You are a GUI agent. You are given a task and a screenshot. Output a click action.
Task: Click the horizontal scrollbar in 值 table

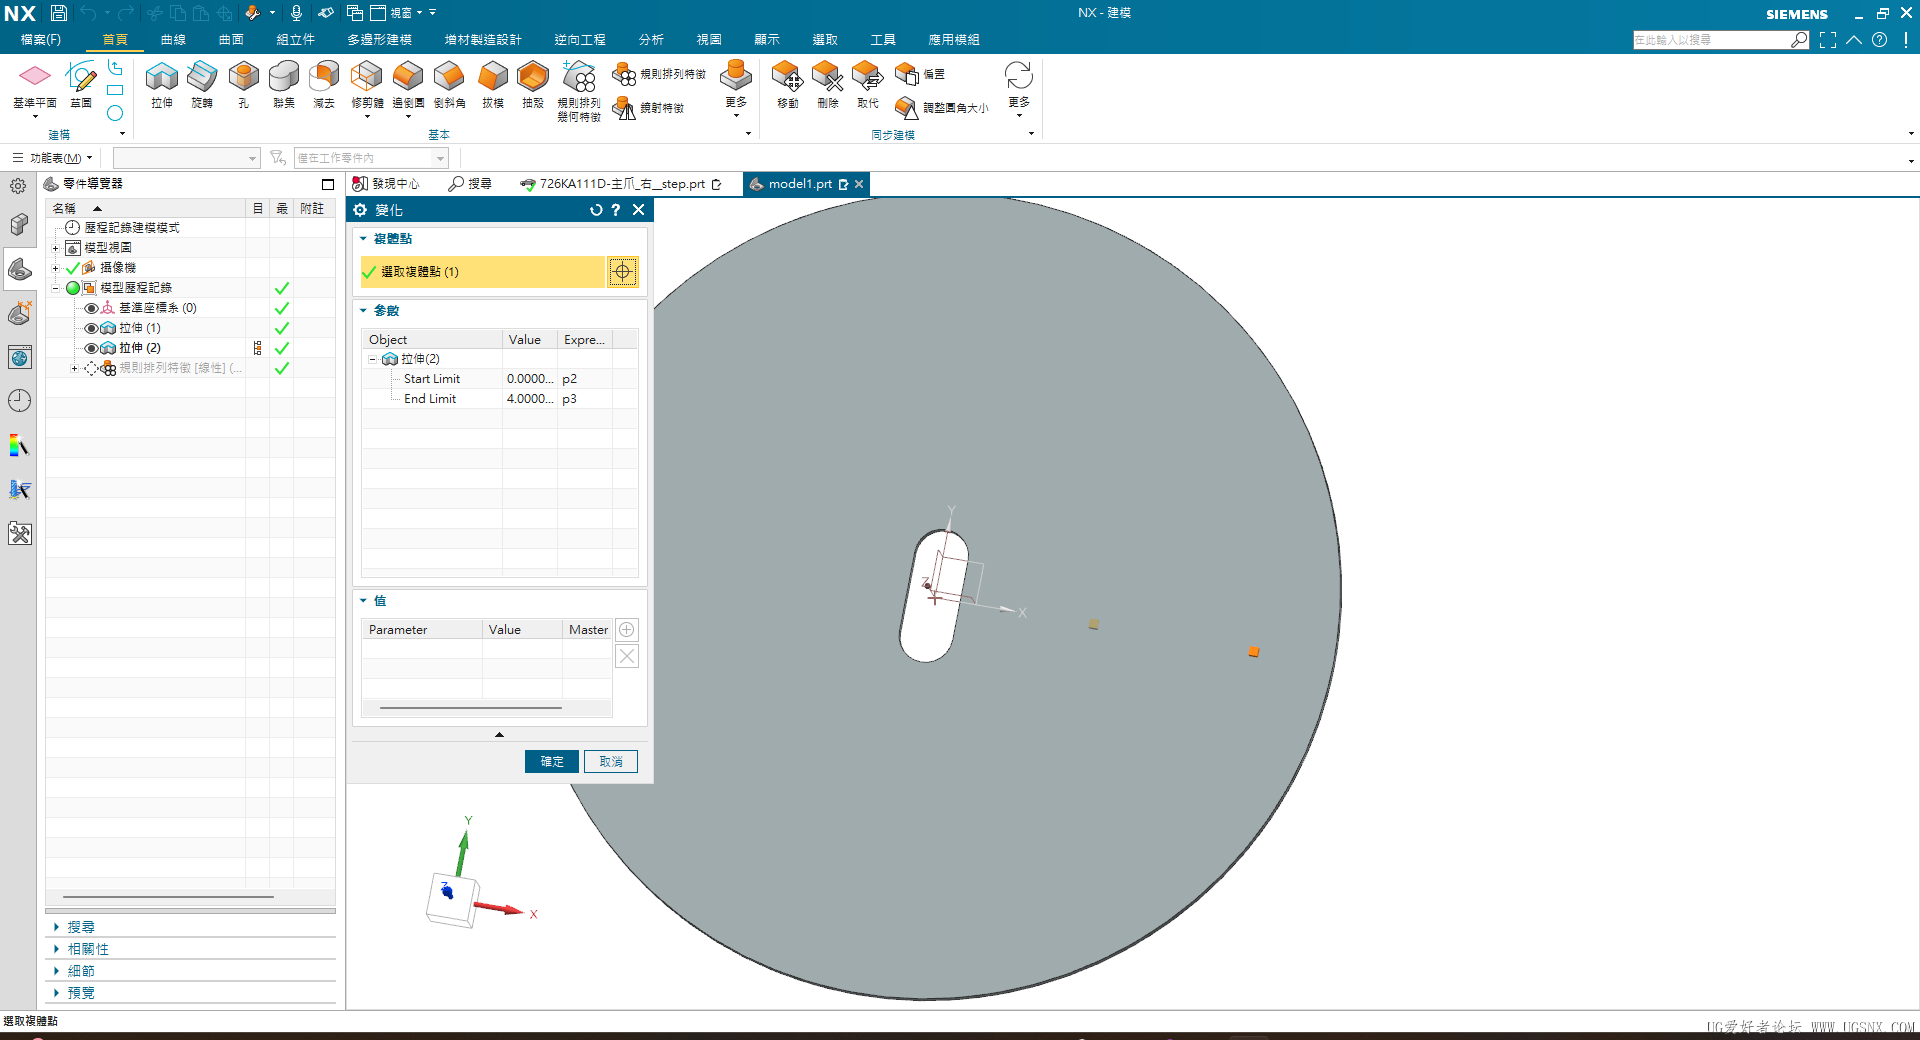tap(471, 708)
